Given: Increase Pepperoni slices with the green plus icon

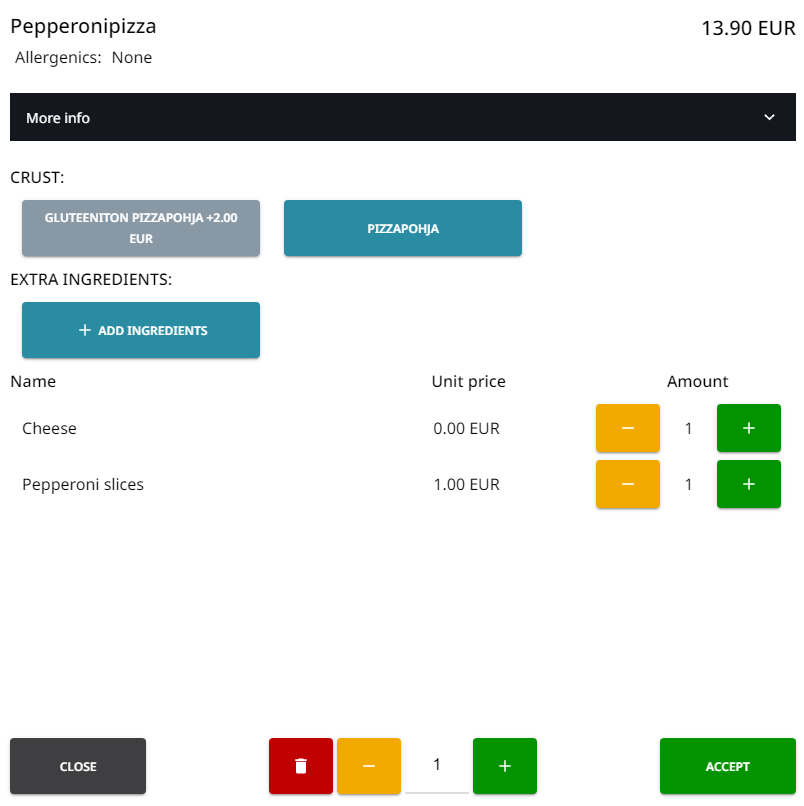Looking at the screenshot, I should pyautogui.click(x=748, y=484).
